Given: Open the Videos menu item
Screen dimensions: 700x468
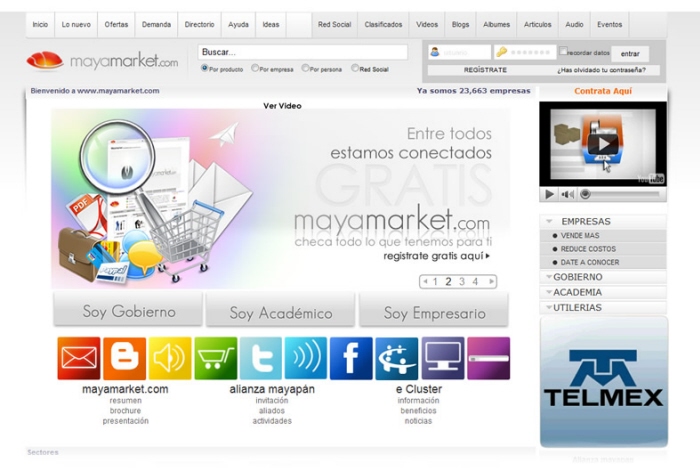Looking at the screenshot, I should click(427, 25).
